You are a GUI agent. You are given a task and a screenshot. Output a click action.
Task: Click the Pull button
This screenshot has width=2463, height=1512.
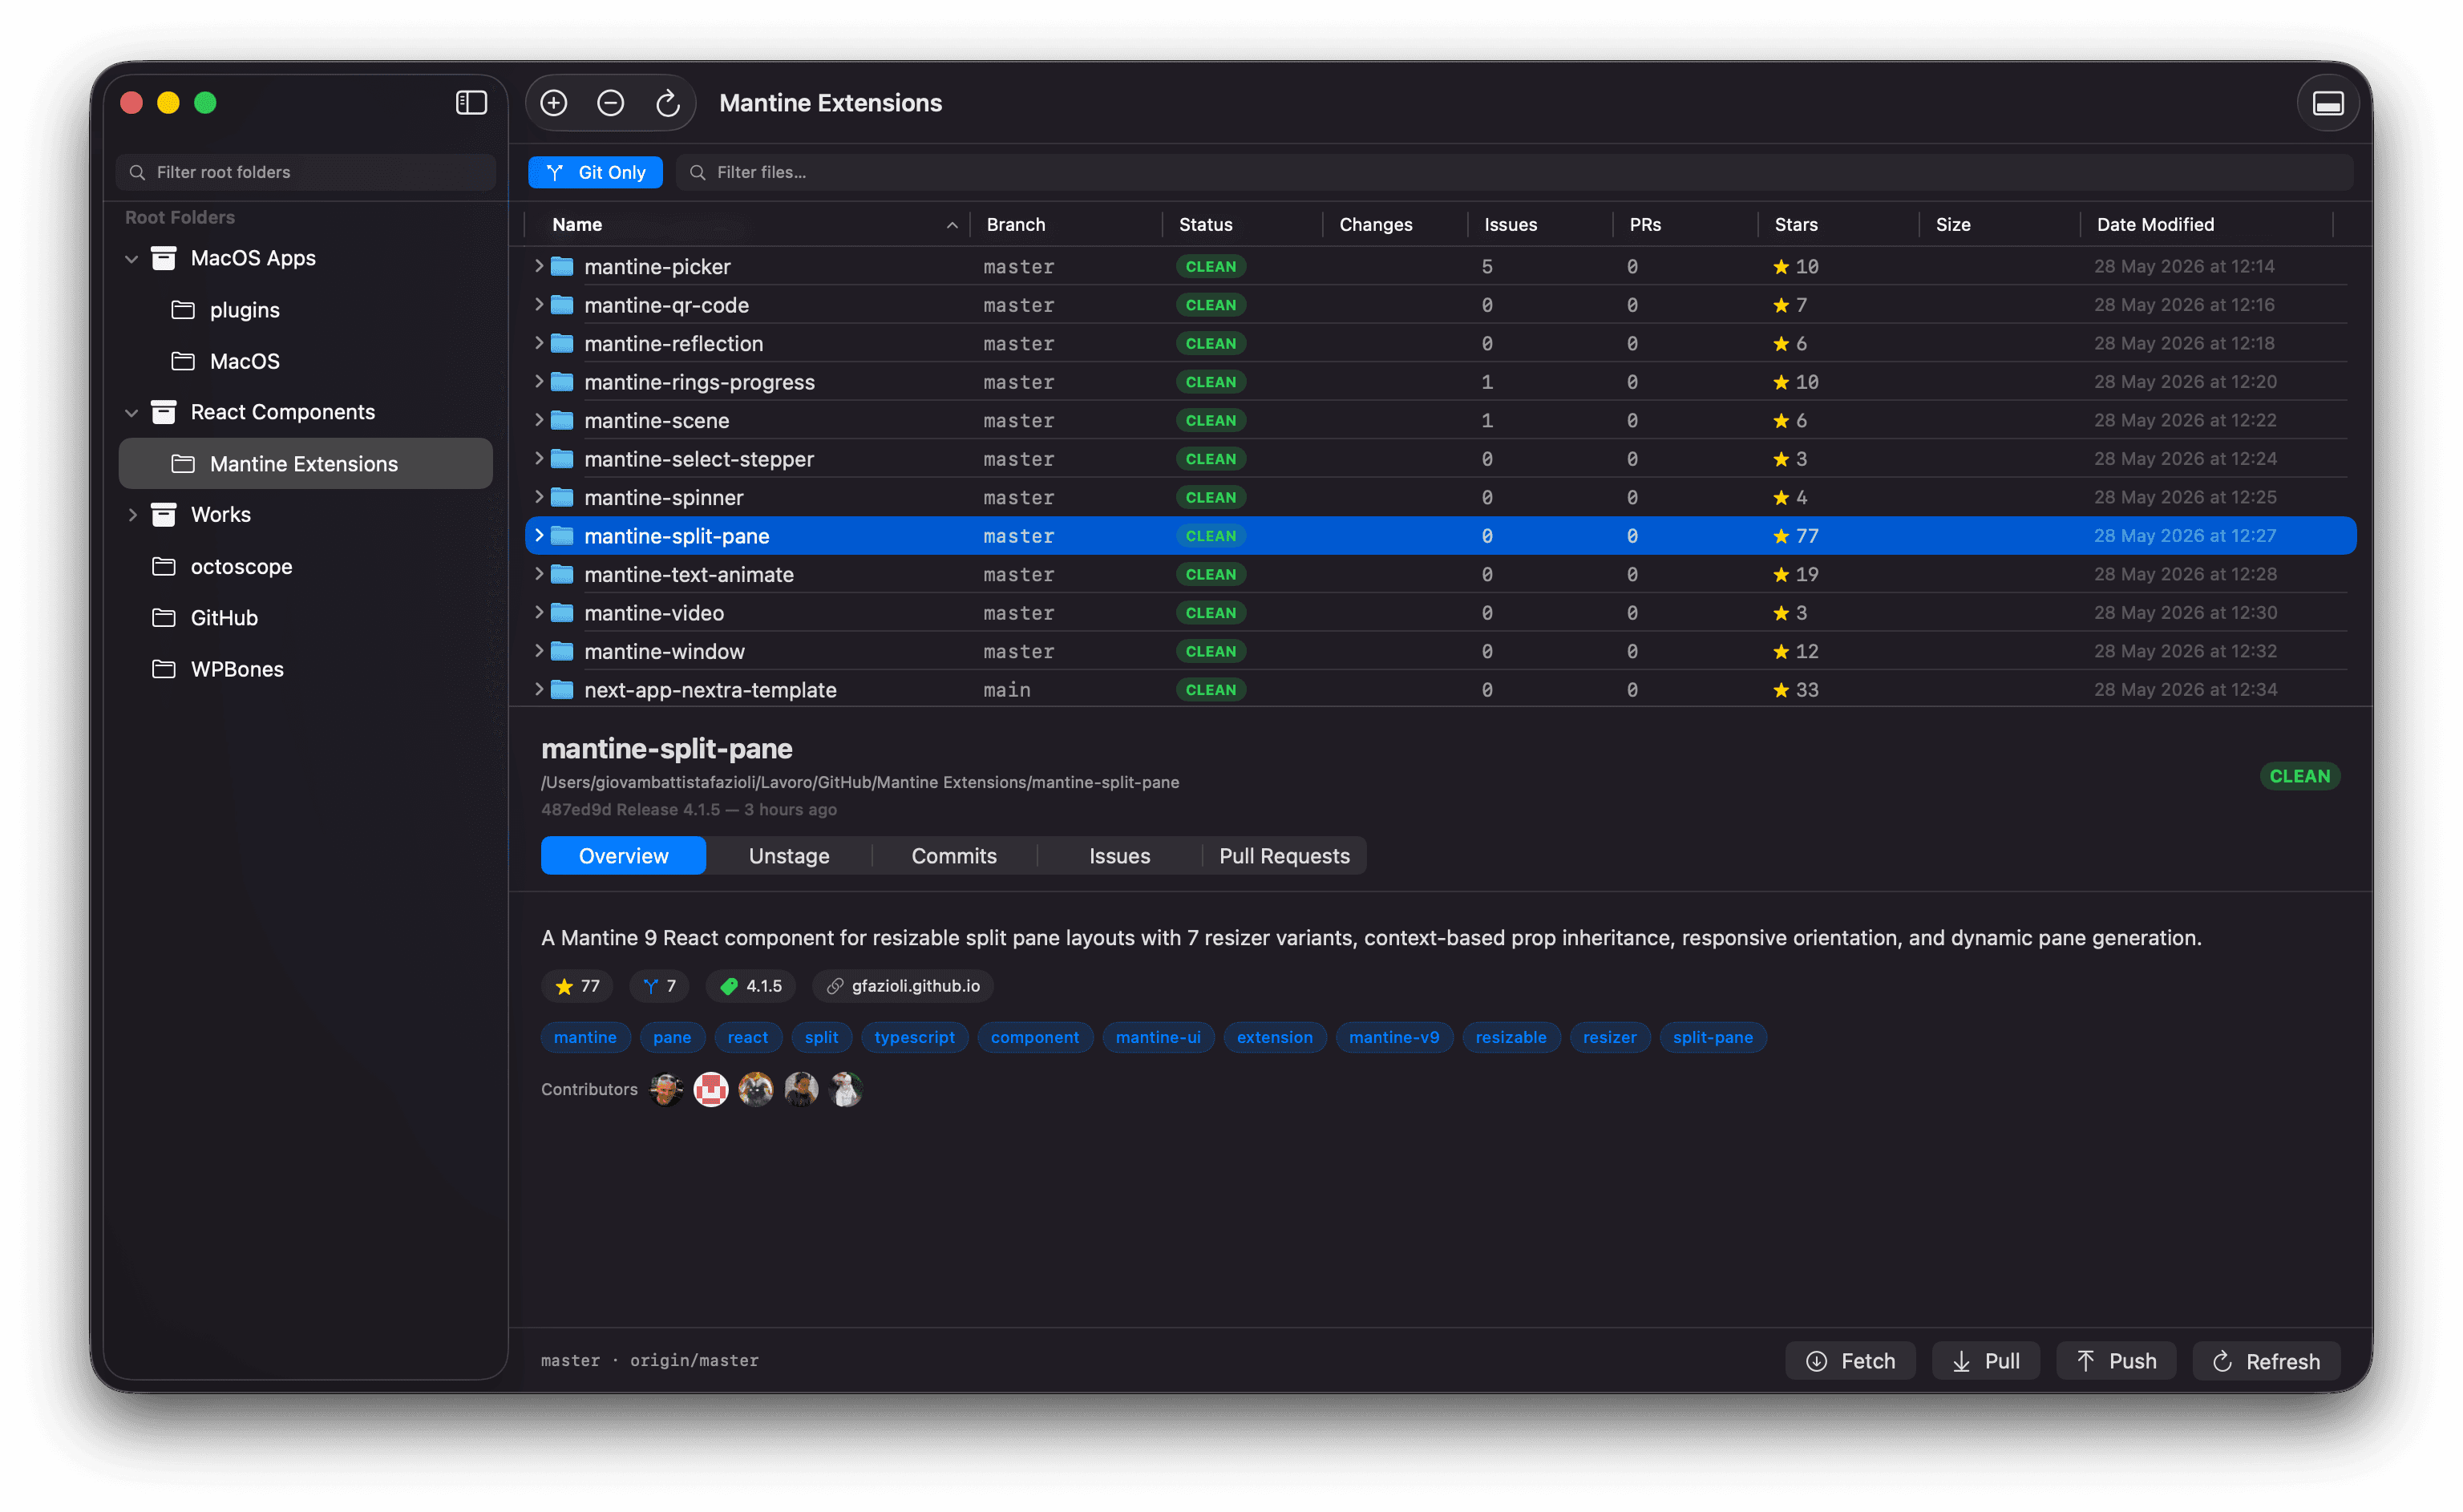1985,1361
